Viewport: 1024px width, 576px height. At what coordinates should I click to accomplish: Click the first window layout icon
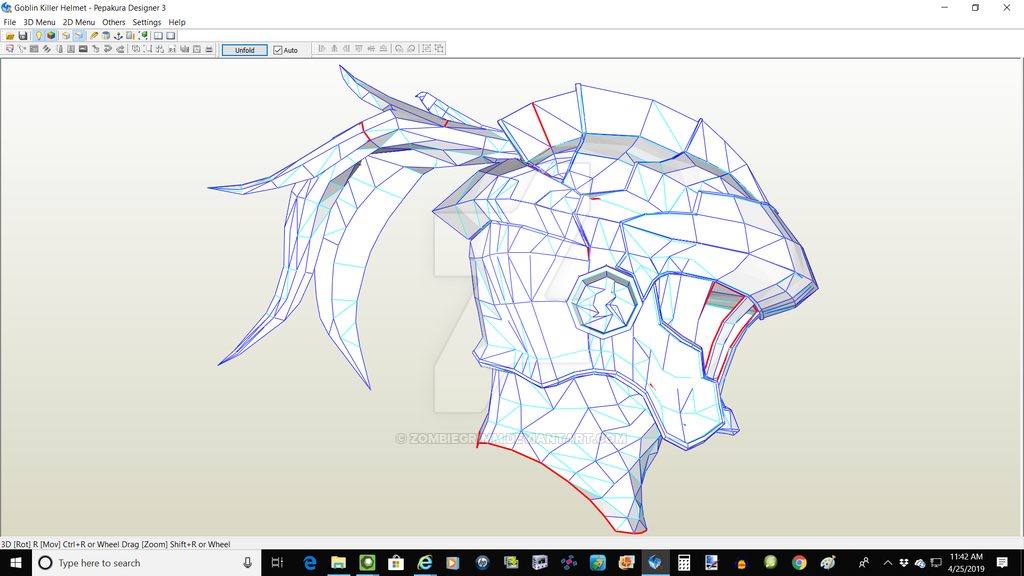(158, 36)
